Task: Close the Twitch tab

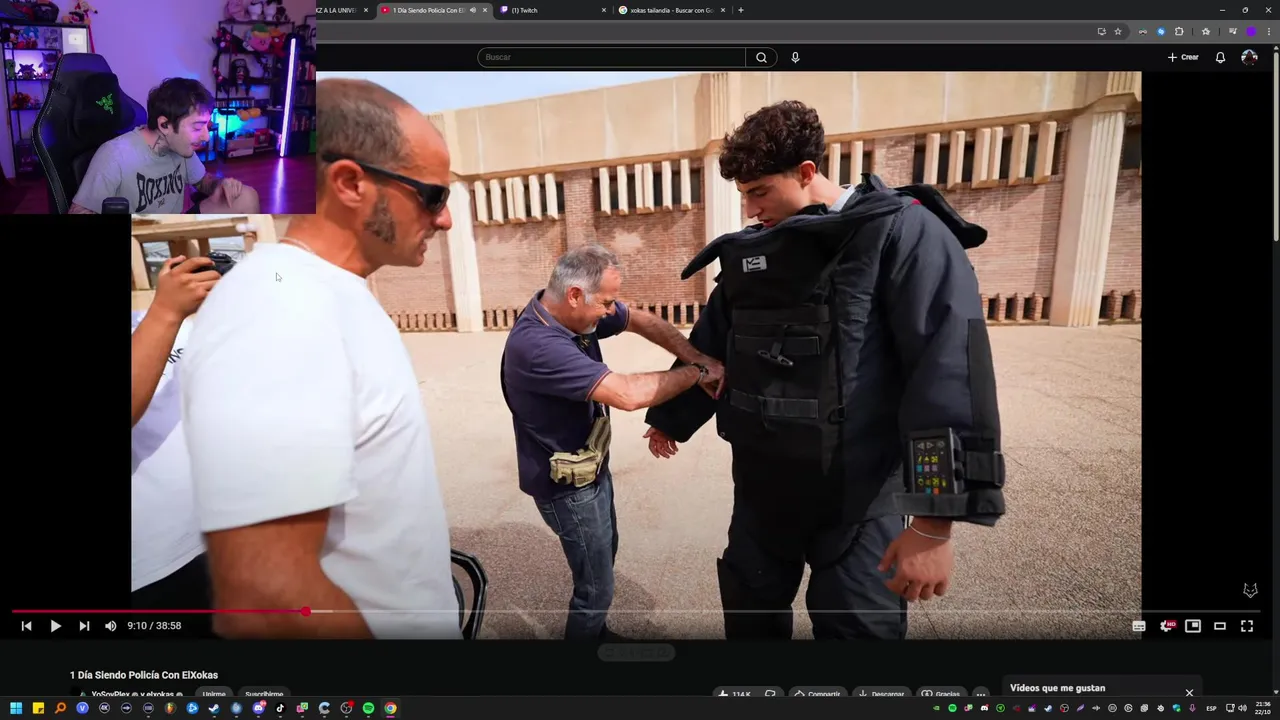Action: click(604, 10)
